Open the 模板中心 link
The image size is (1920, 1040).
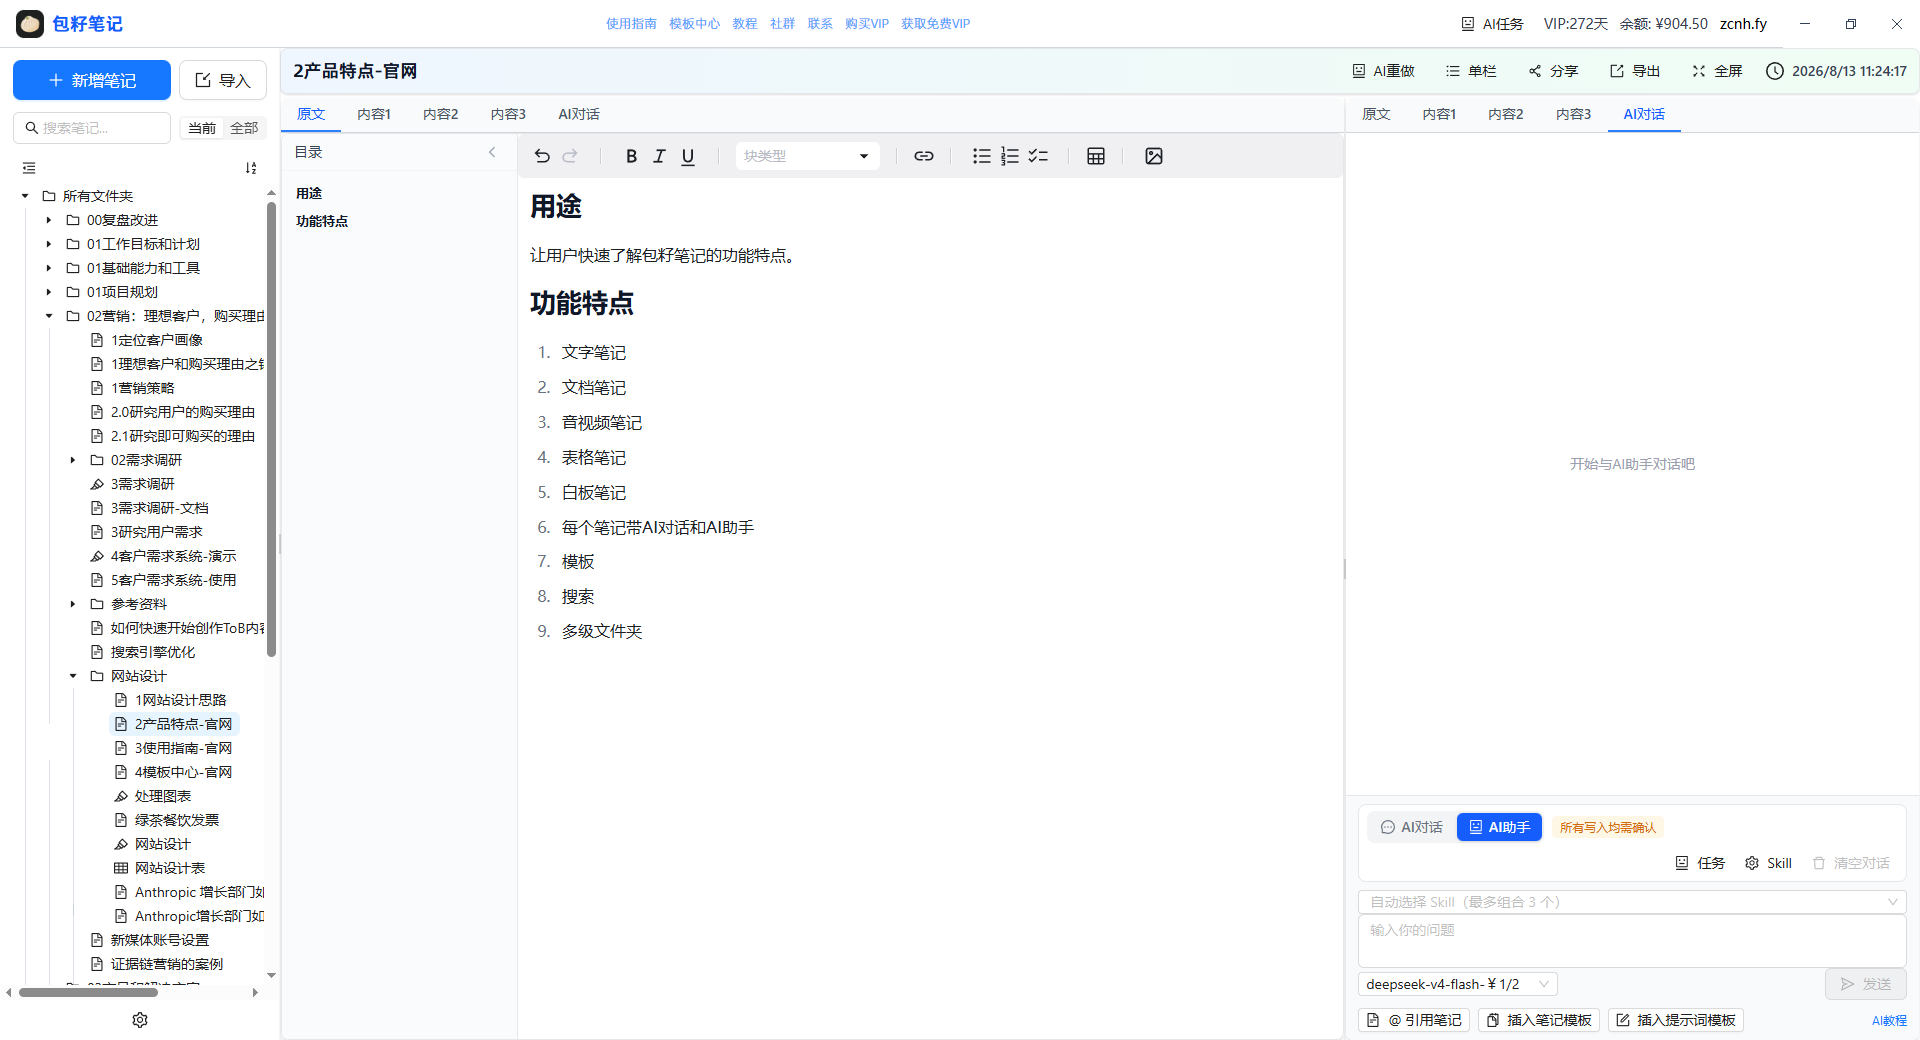(x=694, y=24)
